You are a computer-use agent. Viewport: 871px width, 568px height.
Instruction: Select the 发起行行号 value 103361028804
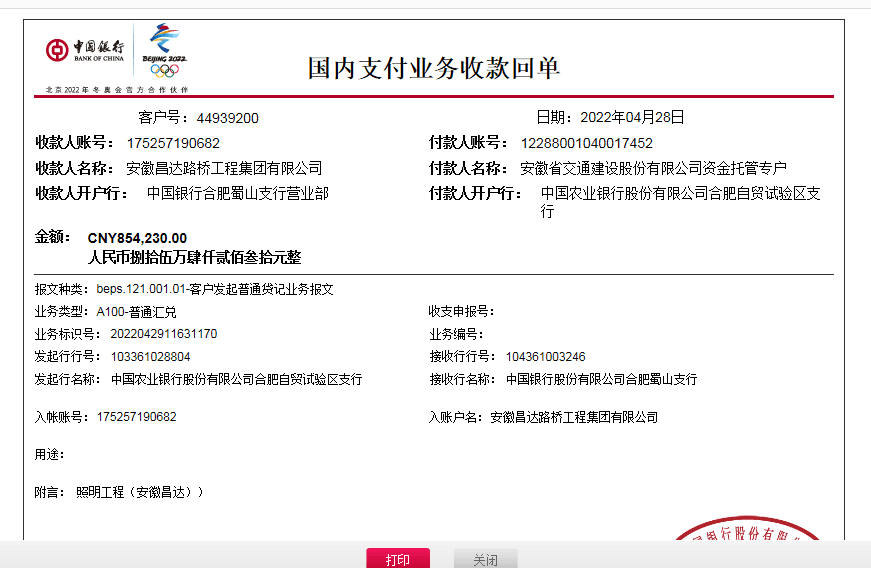pos(150,356)
